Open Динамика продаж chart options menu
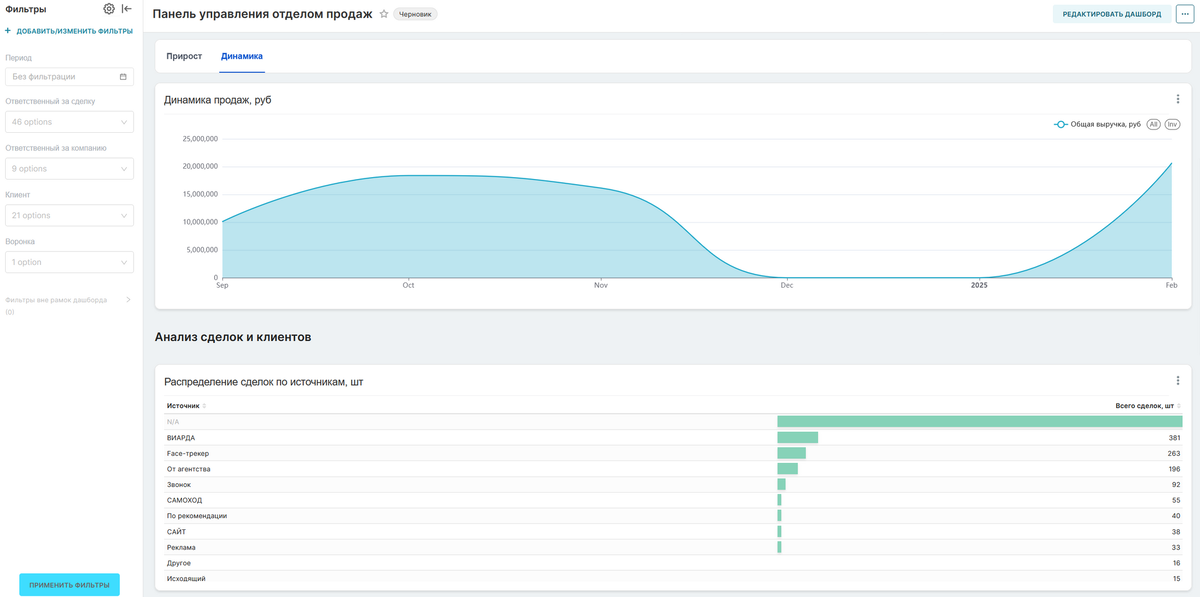Image resolution: width=1200 pixels, height=597 pixels. pyautogui.click(x=1178, y=99)
